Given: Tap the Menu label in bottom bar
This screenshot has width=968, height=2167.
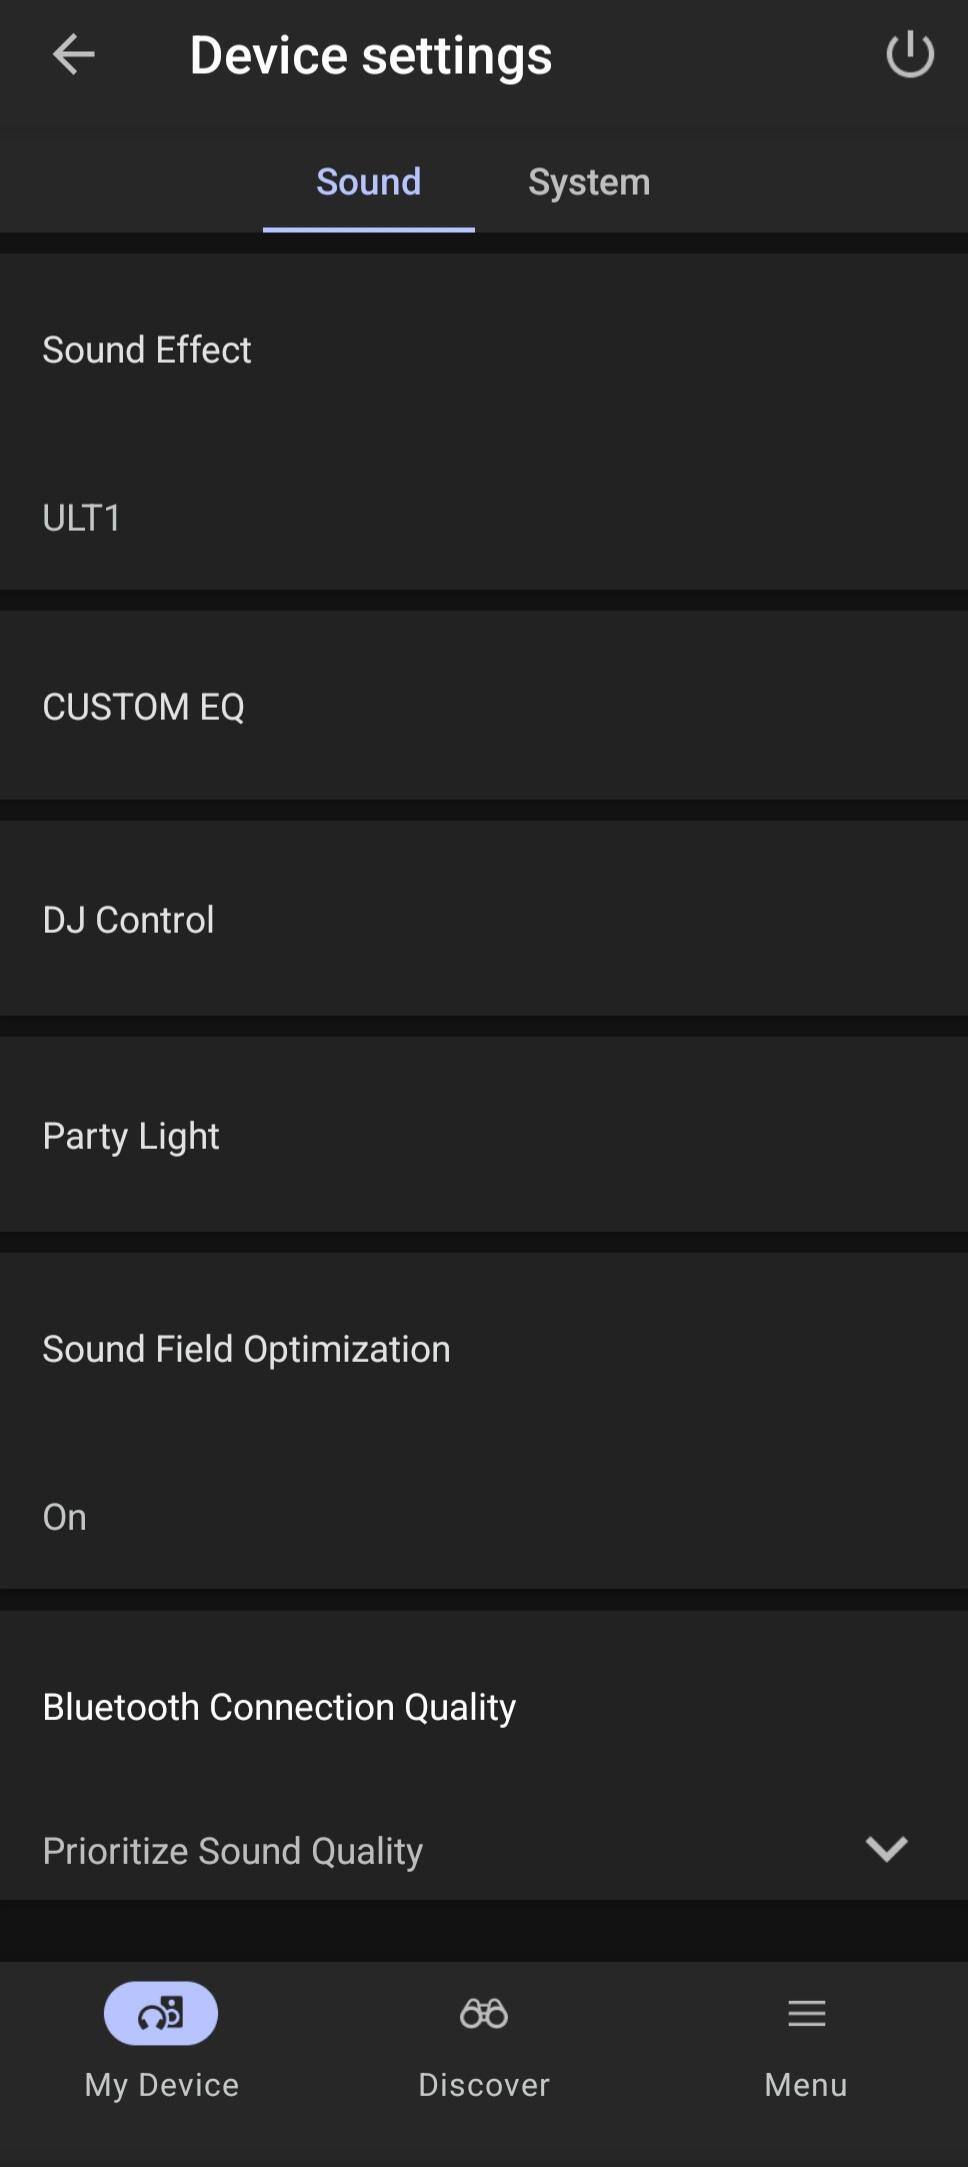Looking at the screenshot, I should coord(806,2085).
